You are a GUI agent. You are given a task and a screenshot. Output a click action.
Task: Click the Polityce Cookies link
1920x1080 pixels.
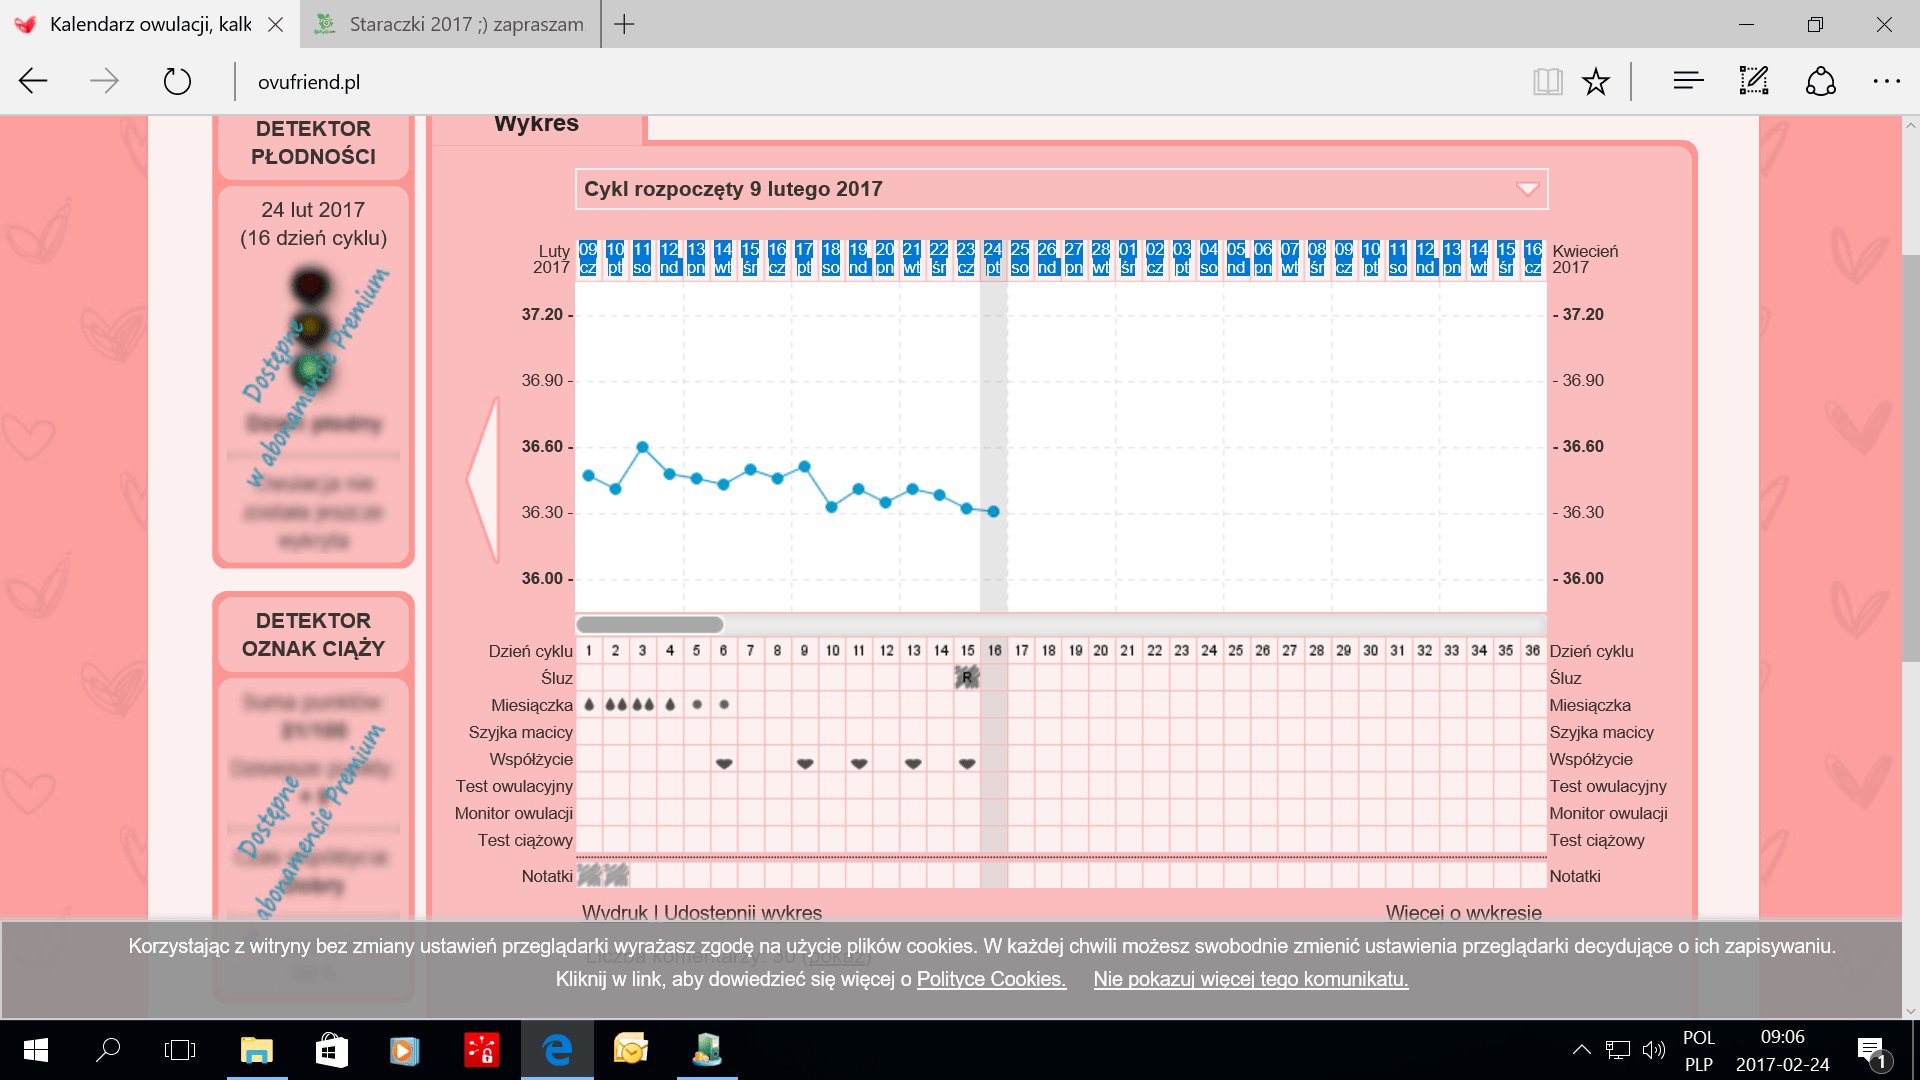click(x=990, y=979)
